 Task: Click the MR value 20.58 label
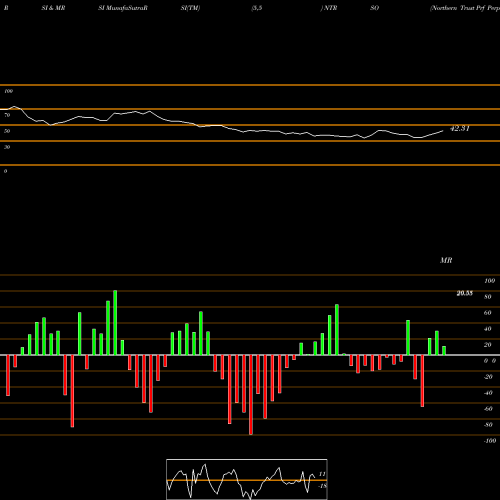(x=465, y=293)
